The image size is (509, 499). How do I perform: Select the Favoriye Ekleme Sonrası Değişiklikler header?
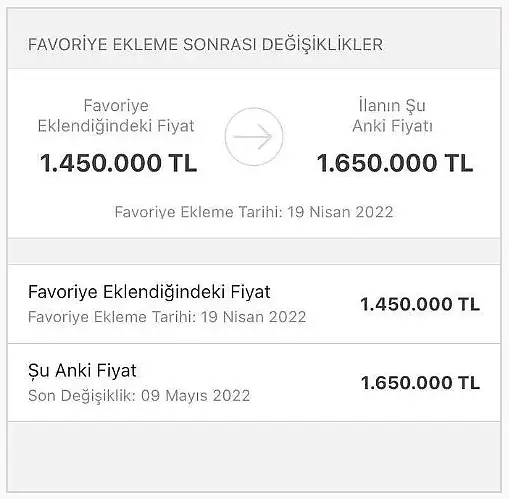[x=205, y=45]
